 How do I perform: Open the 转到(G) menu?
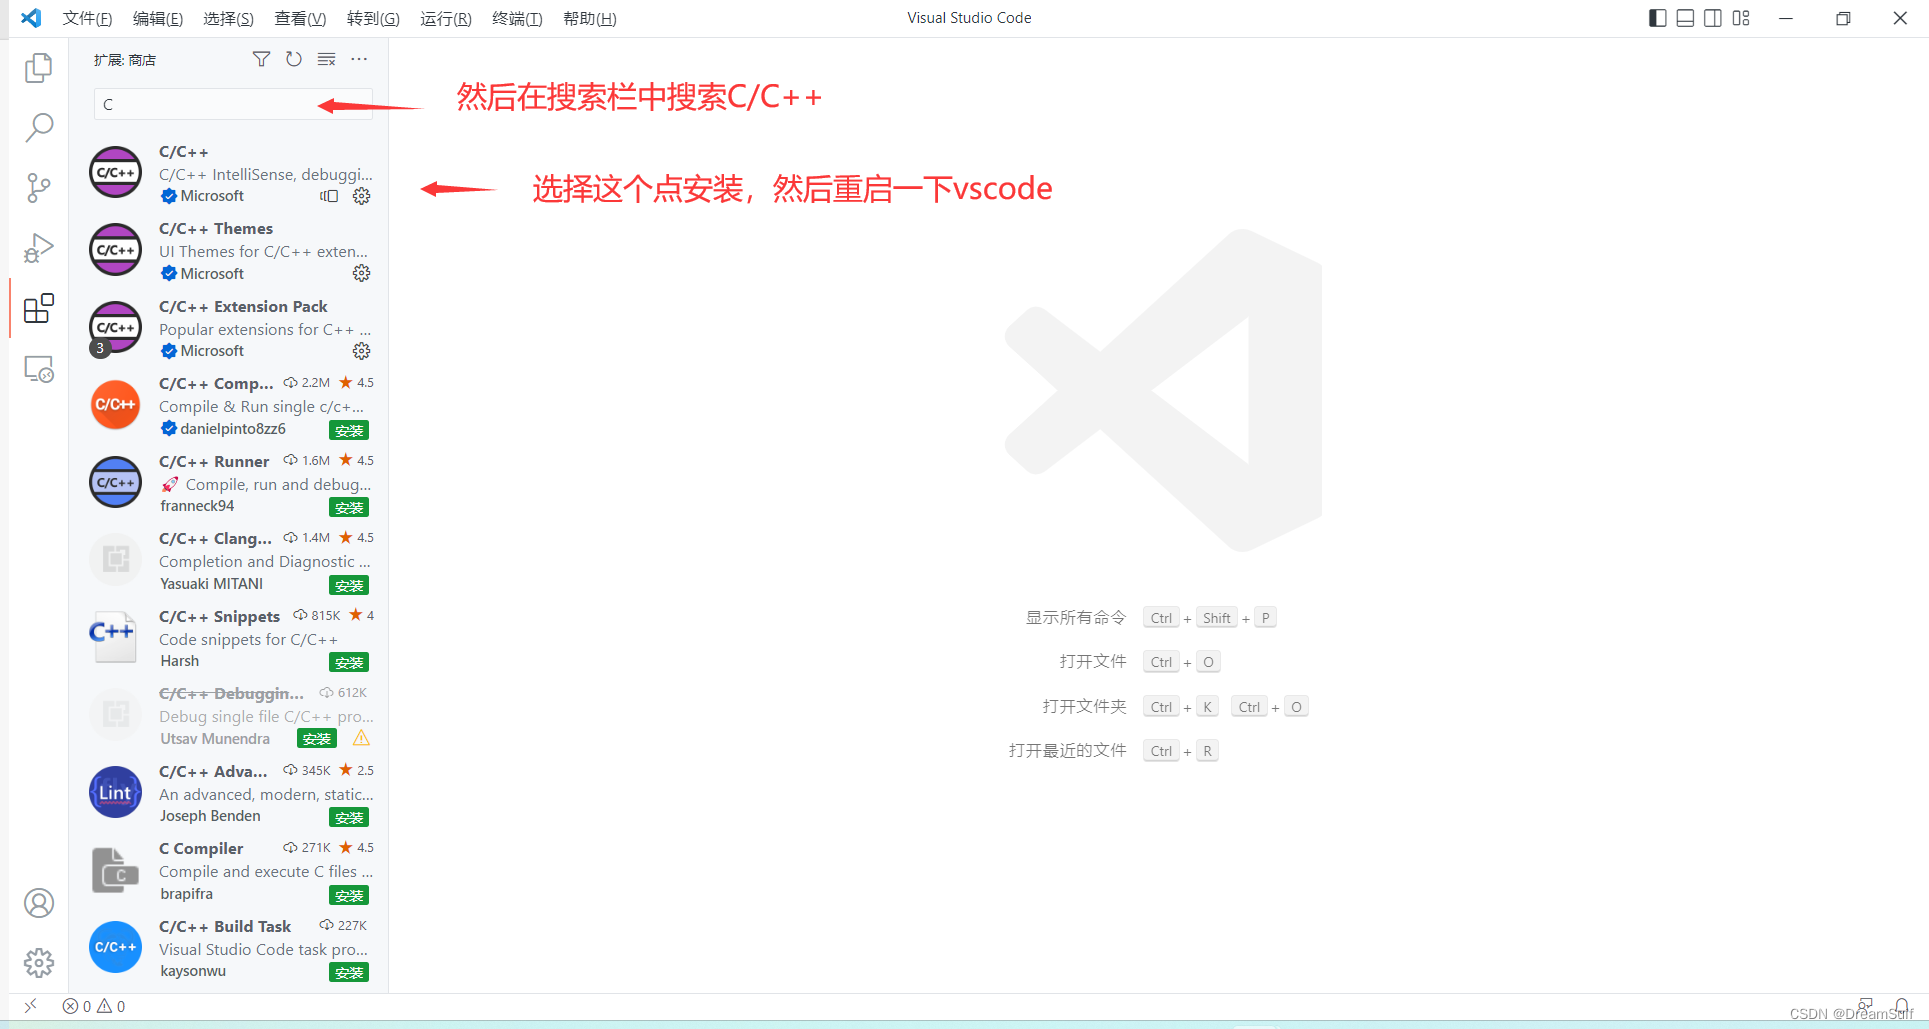click(373, 18)
